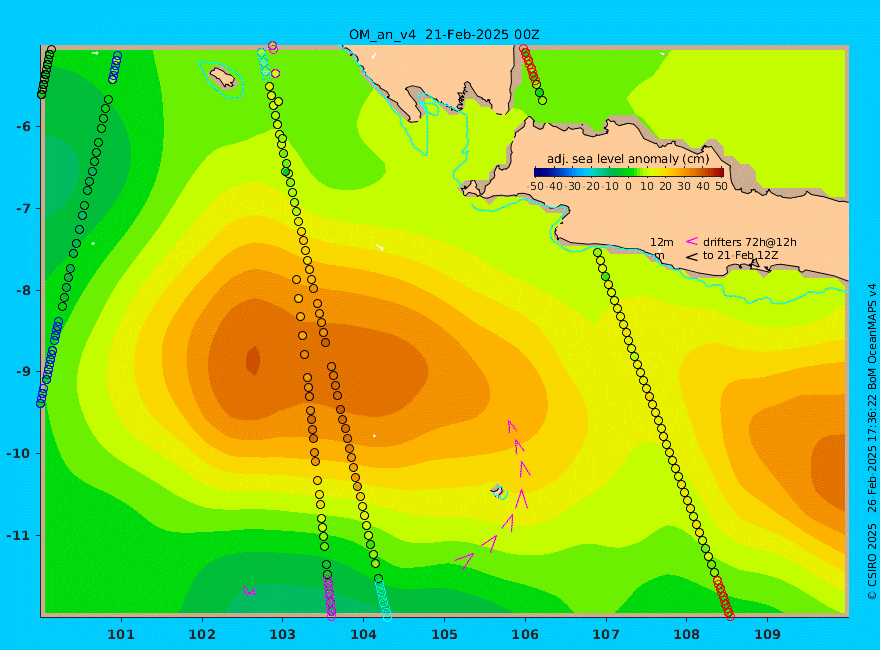Click longitude axis label '101'
Viewport: 880px width, 650px height.
[121, 635]
